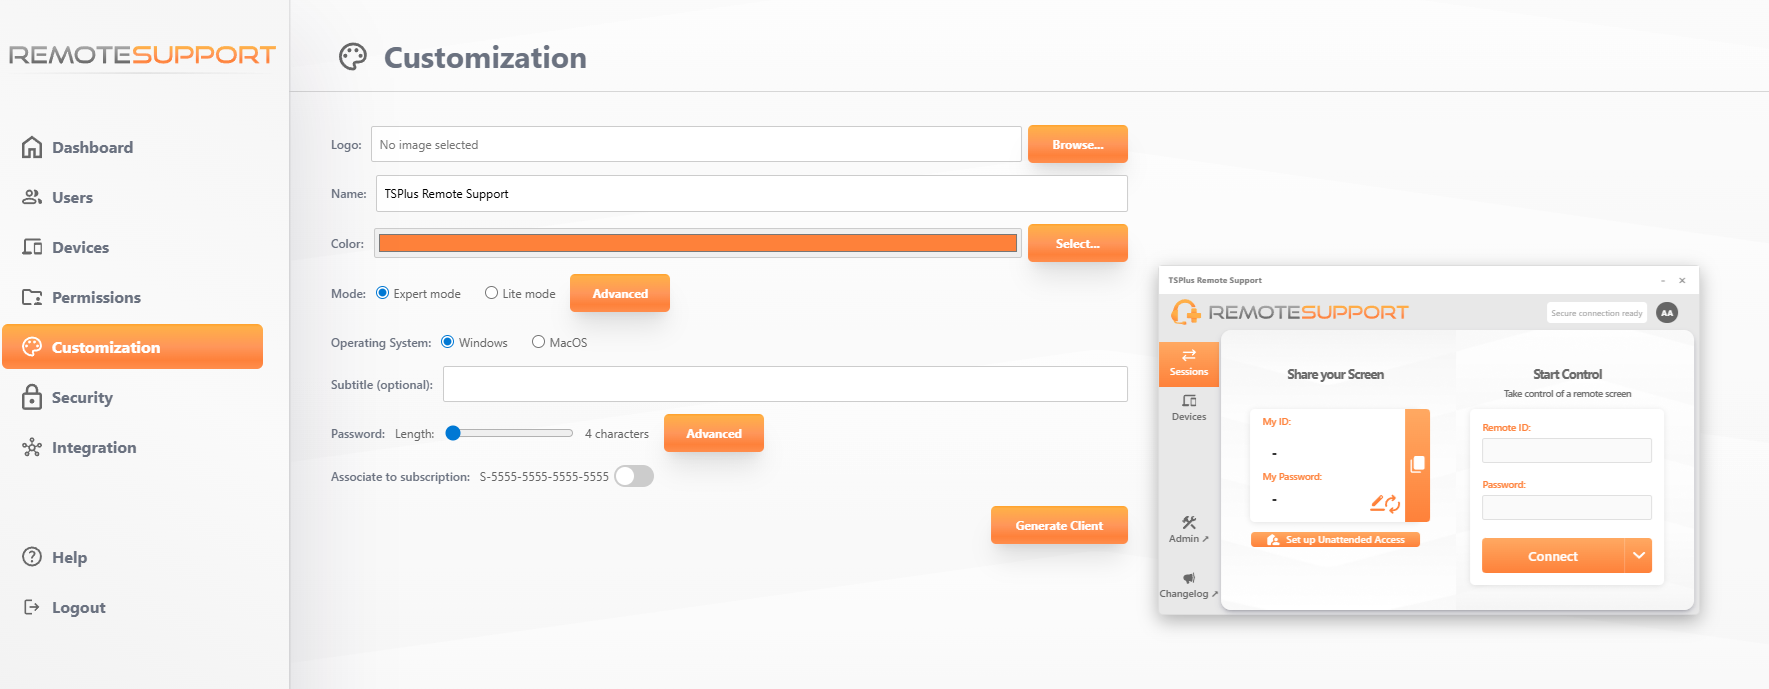Click the copy ID icon in preview
This screenshot has width=1769, height=689.
point(1417,465)
